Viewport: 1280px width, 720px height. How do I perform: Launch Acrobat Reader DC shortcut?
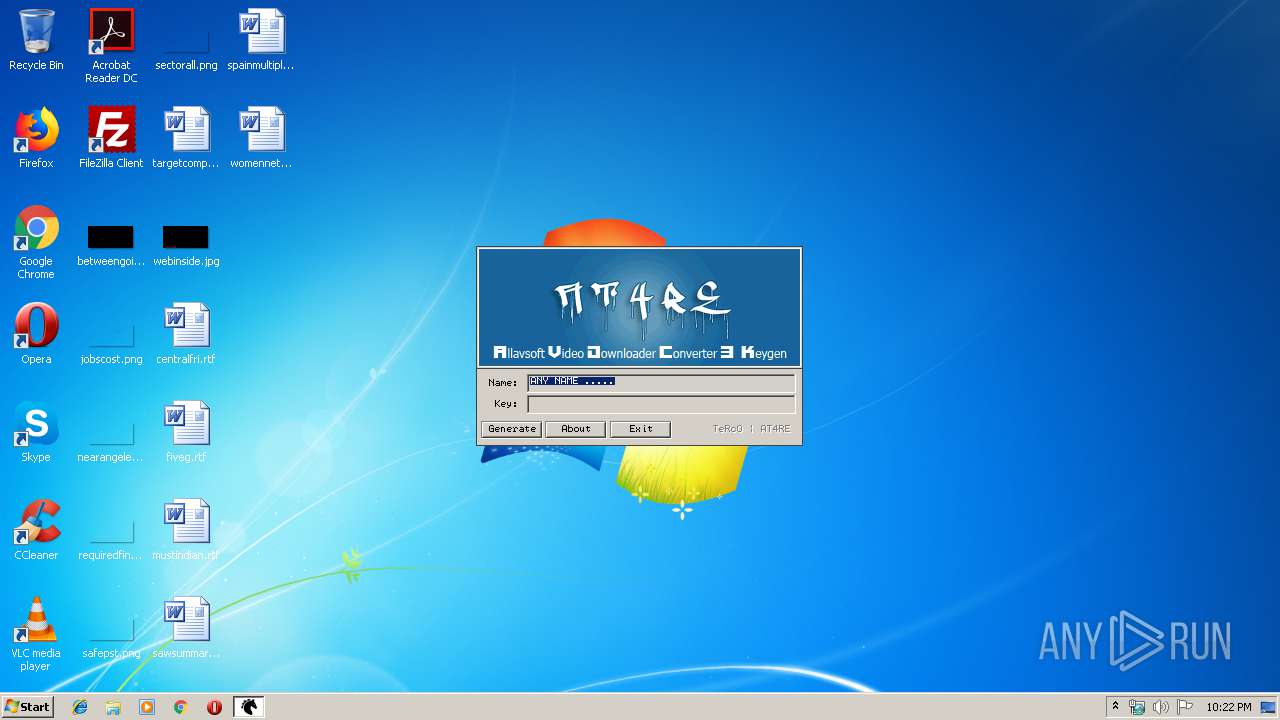coord(111,46)
